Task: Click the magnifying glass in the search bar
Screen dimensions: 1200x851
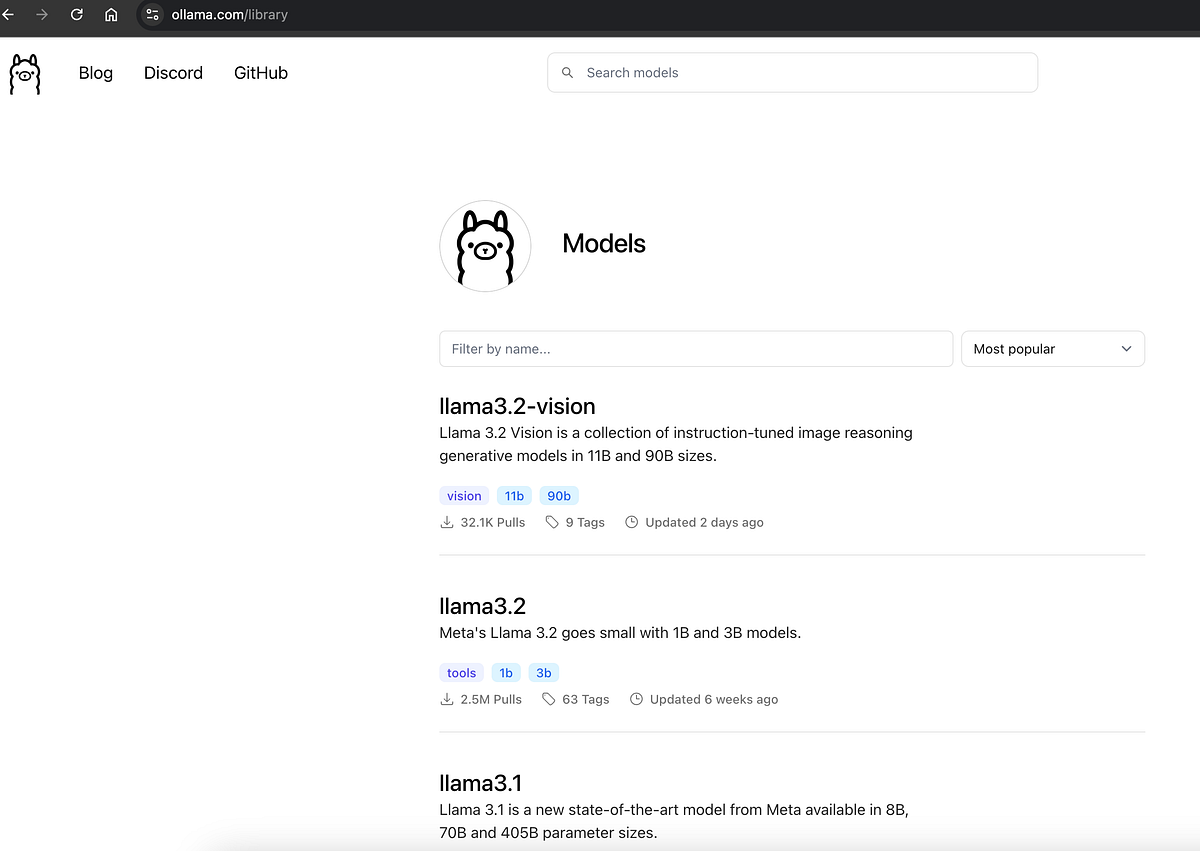Action: [567, 72]
